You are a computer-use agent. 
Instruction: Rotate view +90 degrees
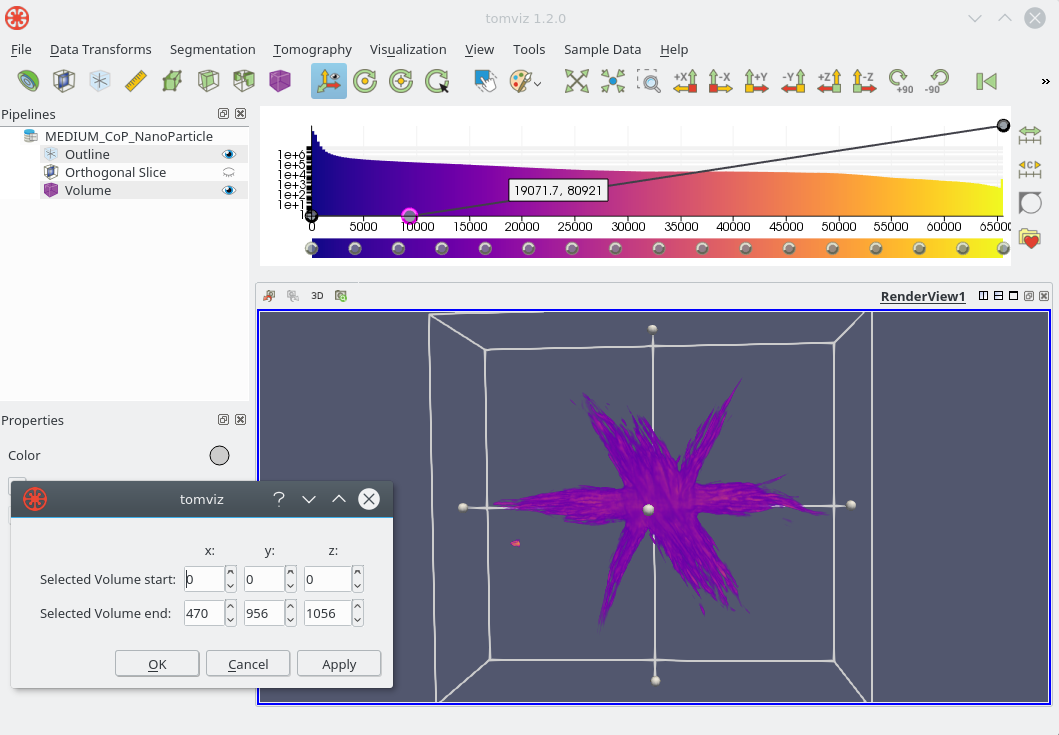tap(901, 81)
